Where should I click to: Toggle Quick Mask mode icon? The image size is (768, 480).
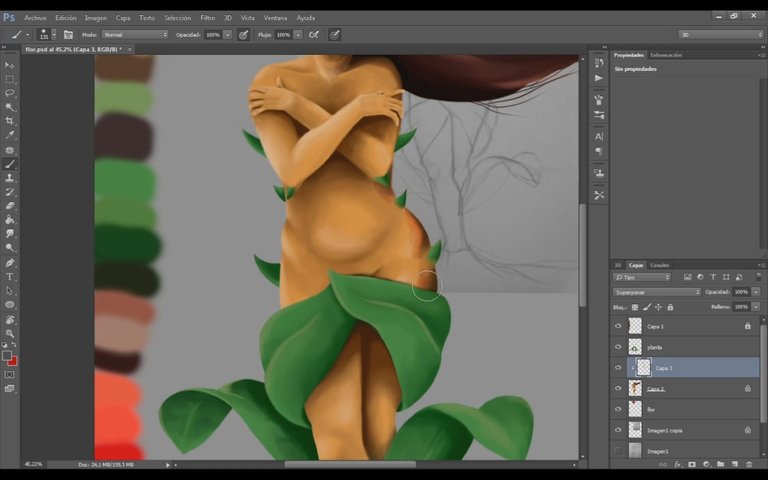tap(9, 375)
